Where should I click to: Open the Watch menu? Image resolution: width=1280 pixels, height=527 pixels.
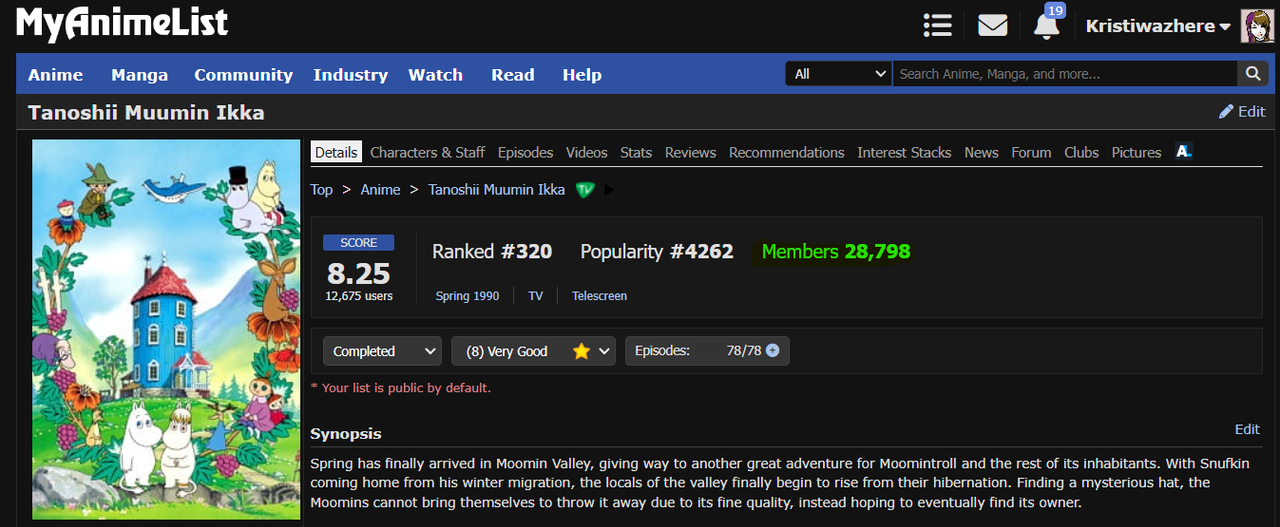(435, 75)
